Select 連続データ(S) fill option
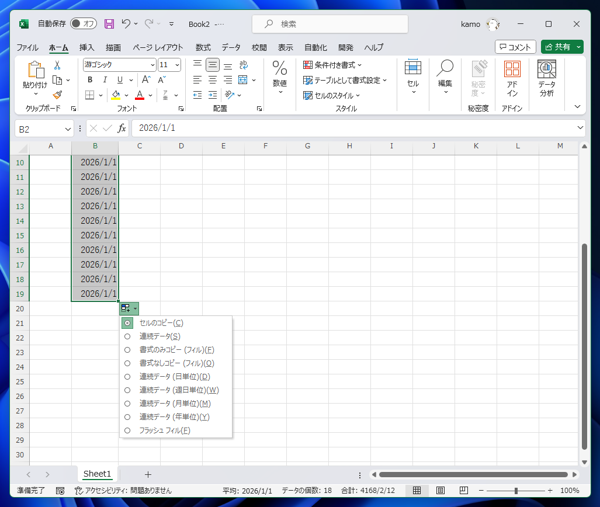This screenshot has height=507, width=600. click(160, 336)
